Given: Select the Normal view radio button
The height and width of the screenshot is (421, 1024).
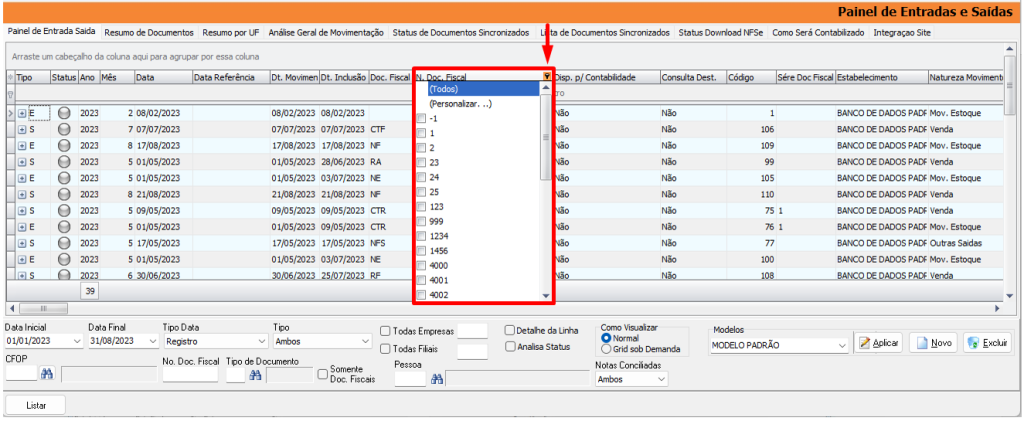Looking at the screenshot, I should click(x=606, y=338).
